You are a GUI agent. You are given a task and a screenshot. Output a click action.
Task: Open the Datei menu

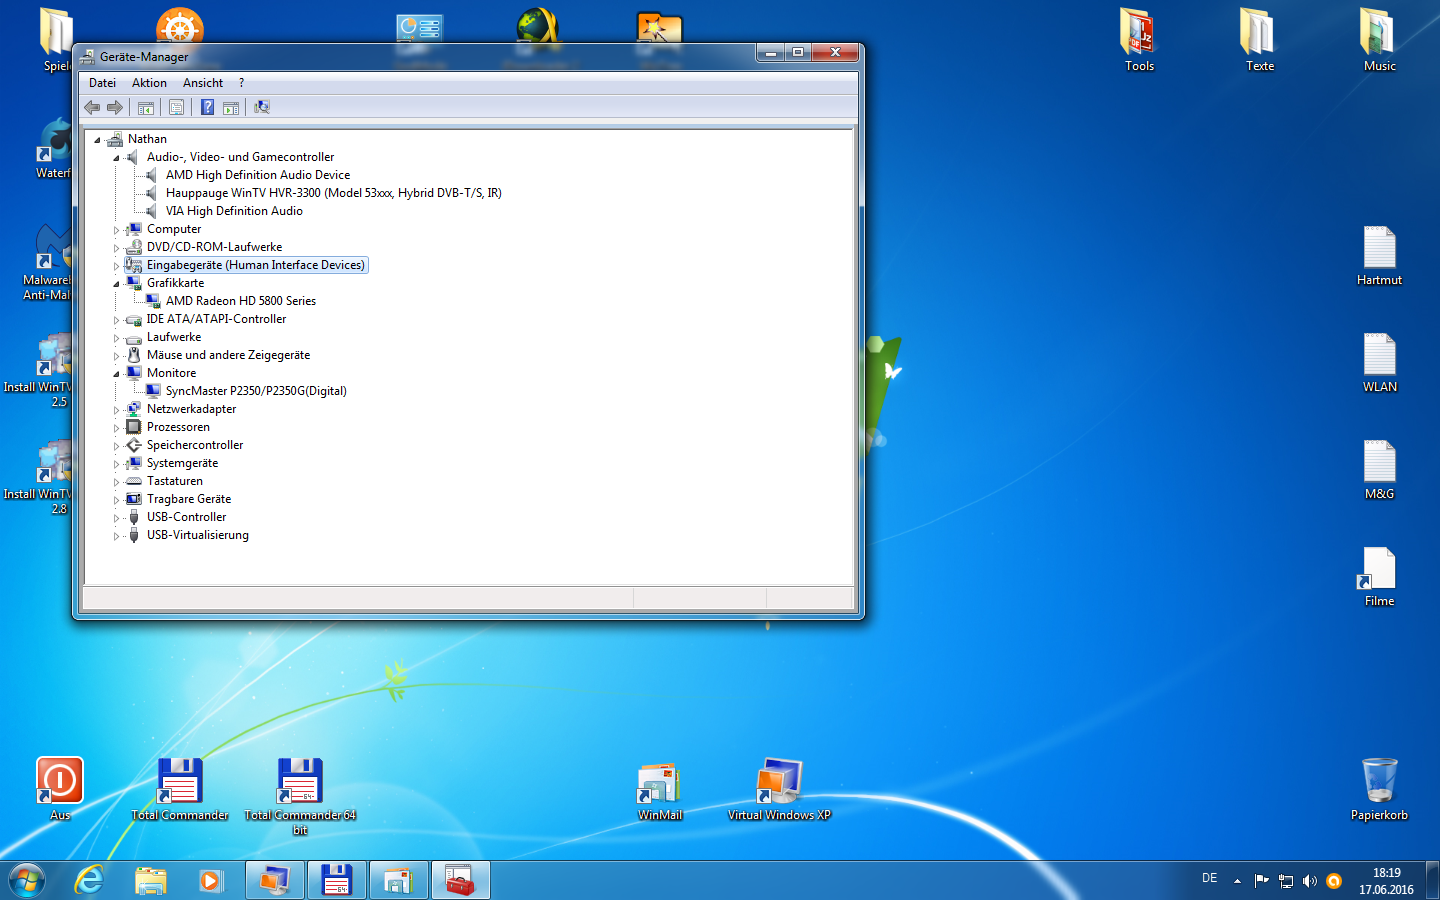click(x=102, y=83)
